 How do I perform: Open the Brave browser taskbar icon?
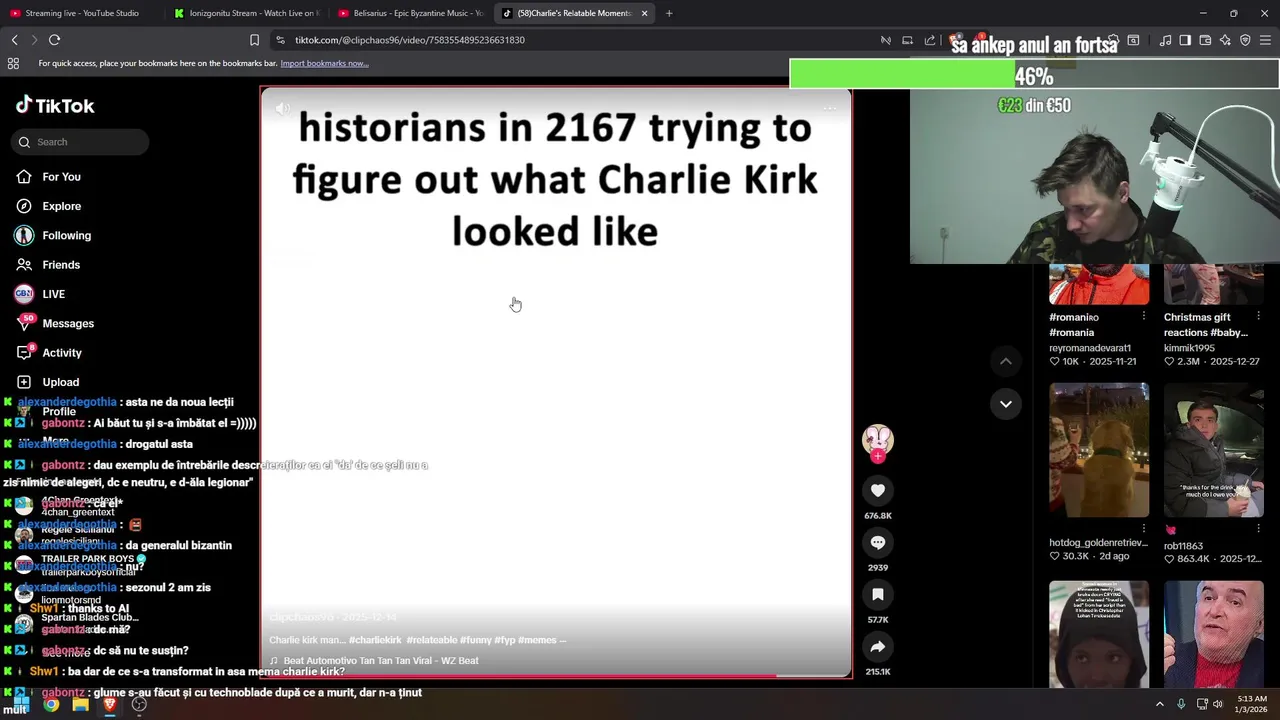click(x=110, y=704)
